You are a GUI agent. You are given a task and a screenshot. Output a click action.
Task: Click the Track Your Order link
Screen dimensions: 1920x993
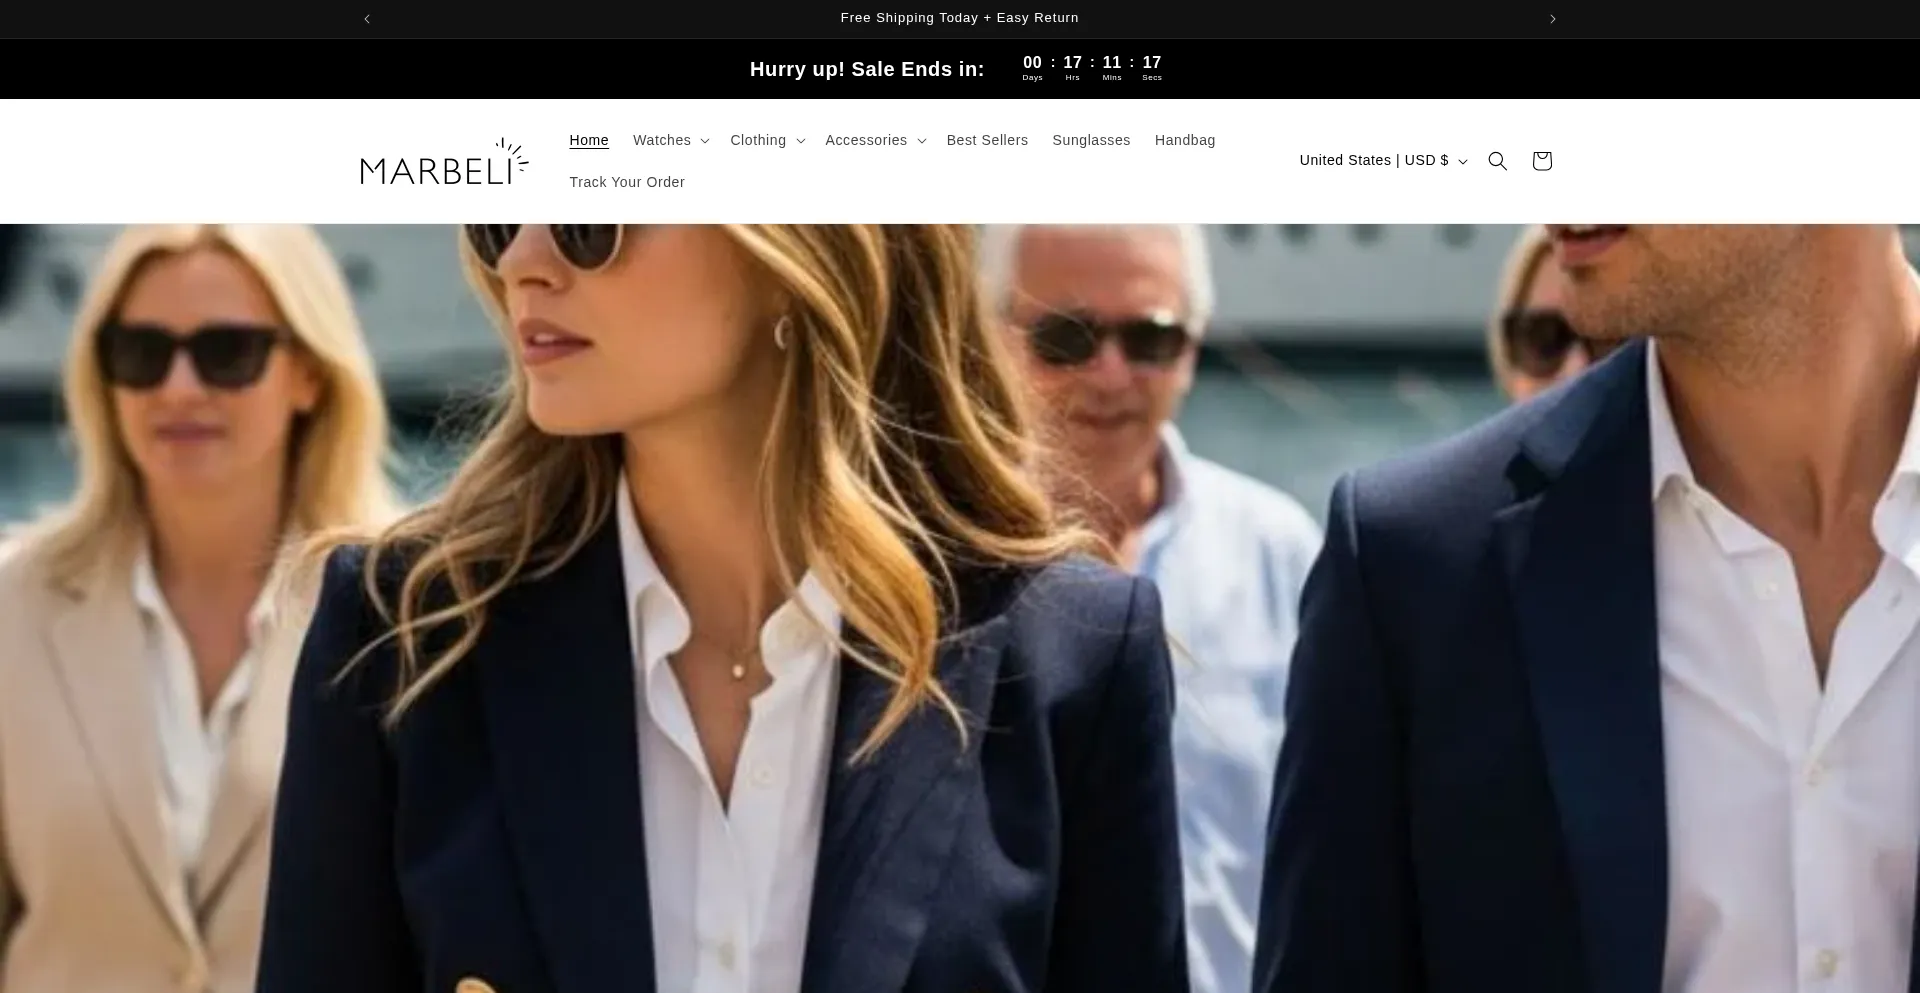627,183
